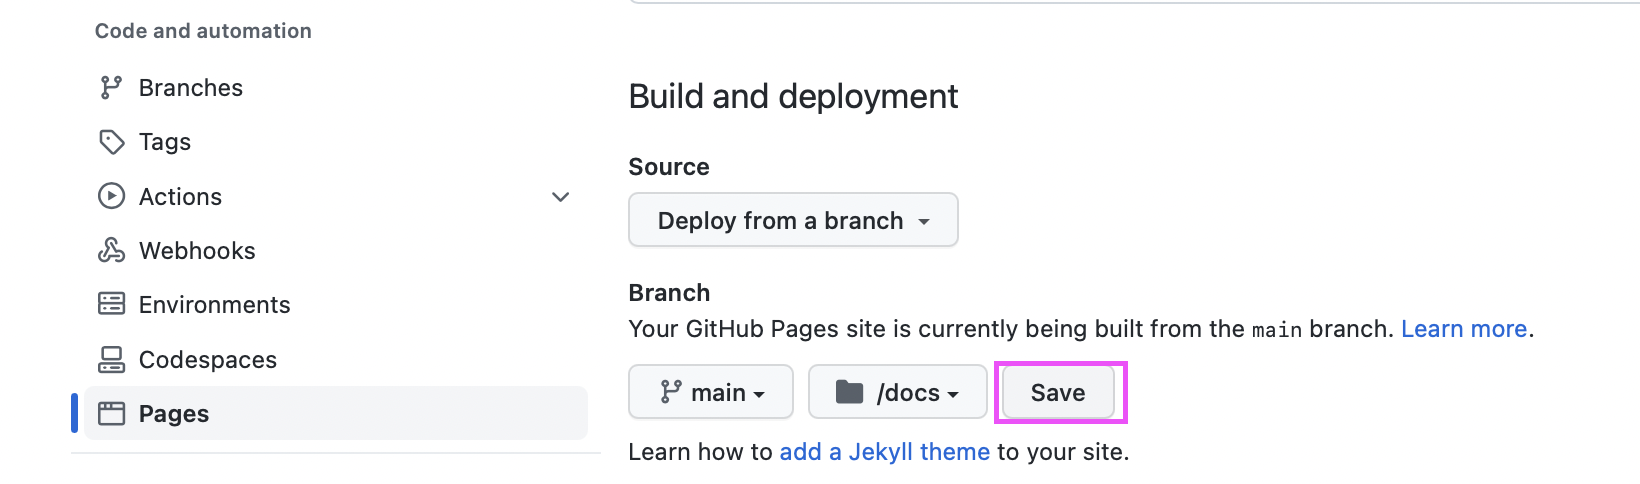Click the Build and deployment heading

(793, 96)
